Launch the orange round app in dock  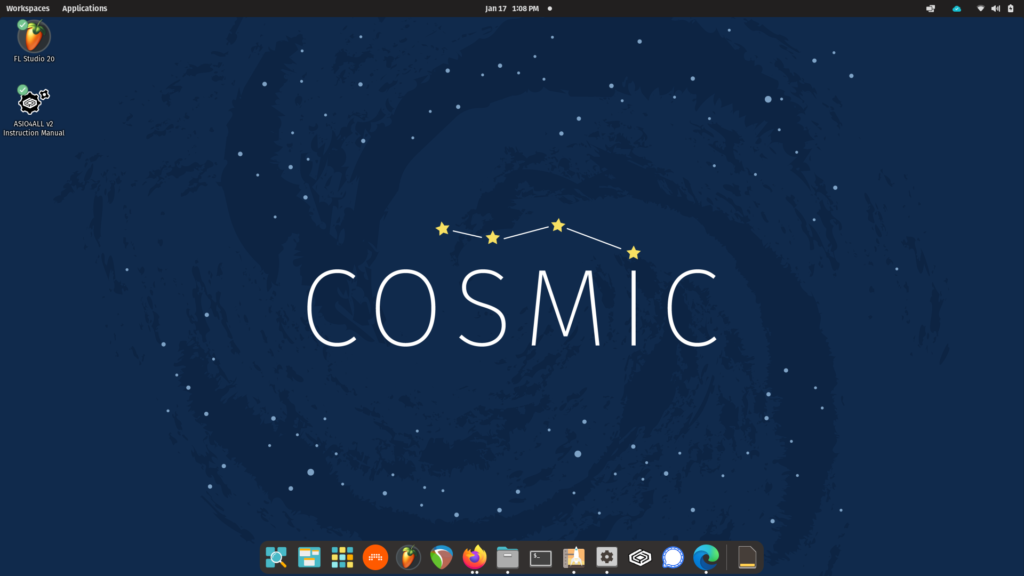click(x=375, y=557)
